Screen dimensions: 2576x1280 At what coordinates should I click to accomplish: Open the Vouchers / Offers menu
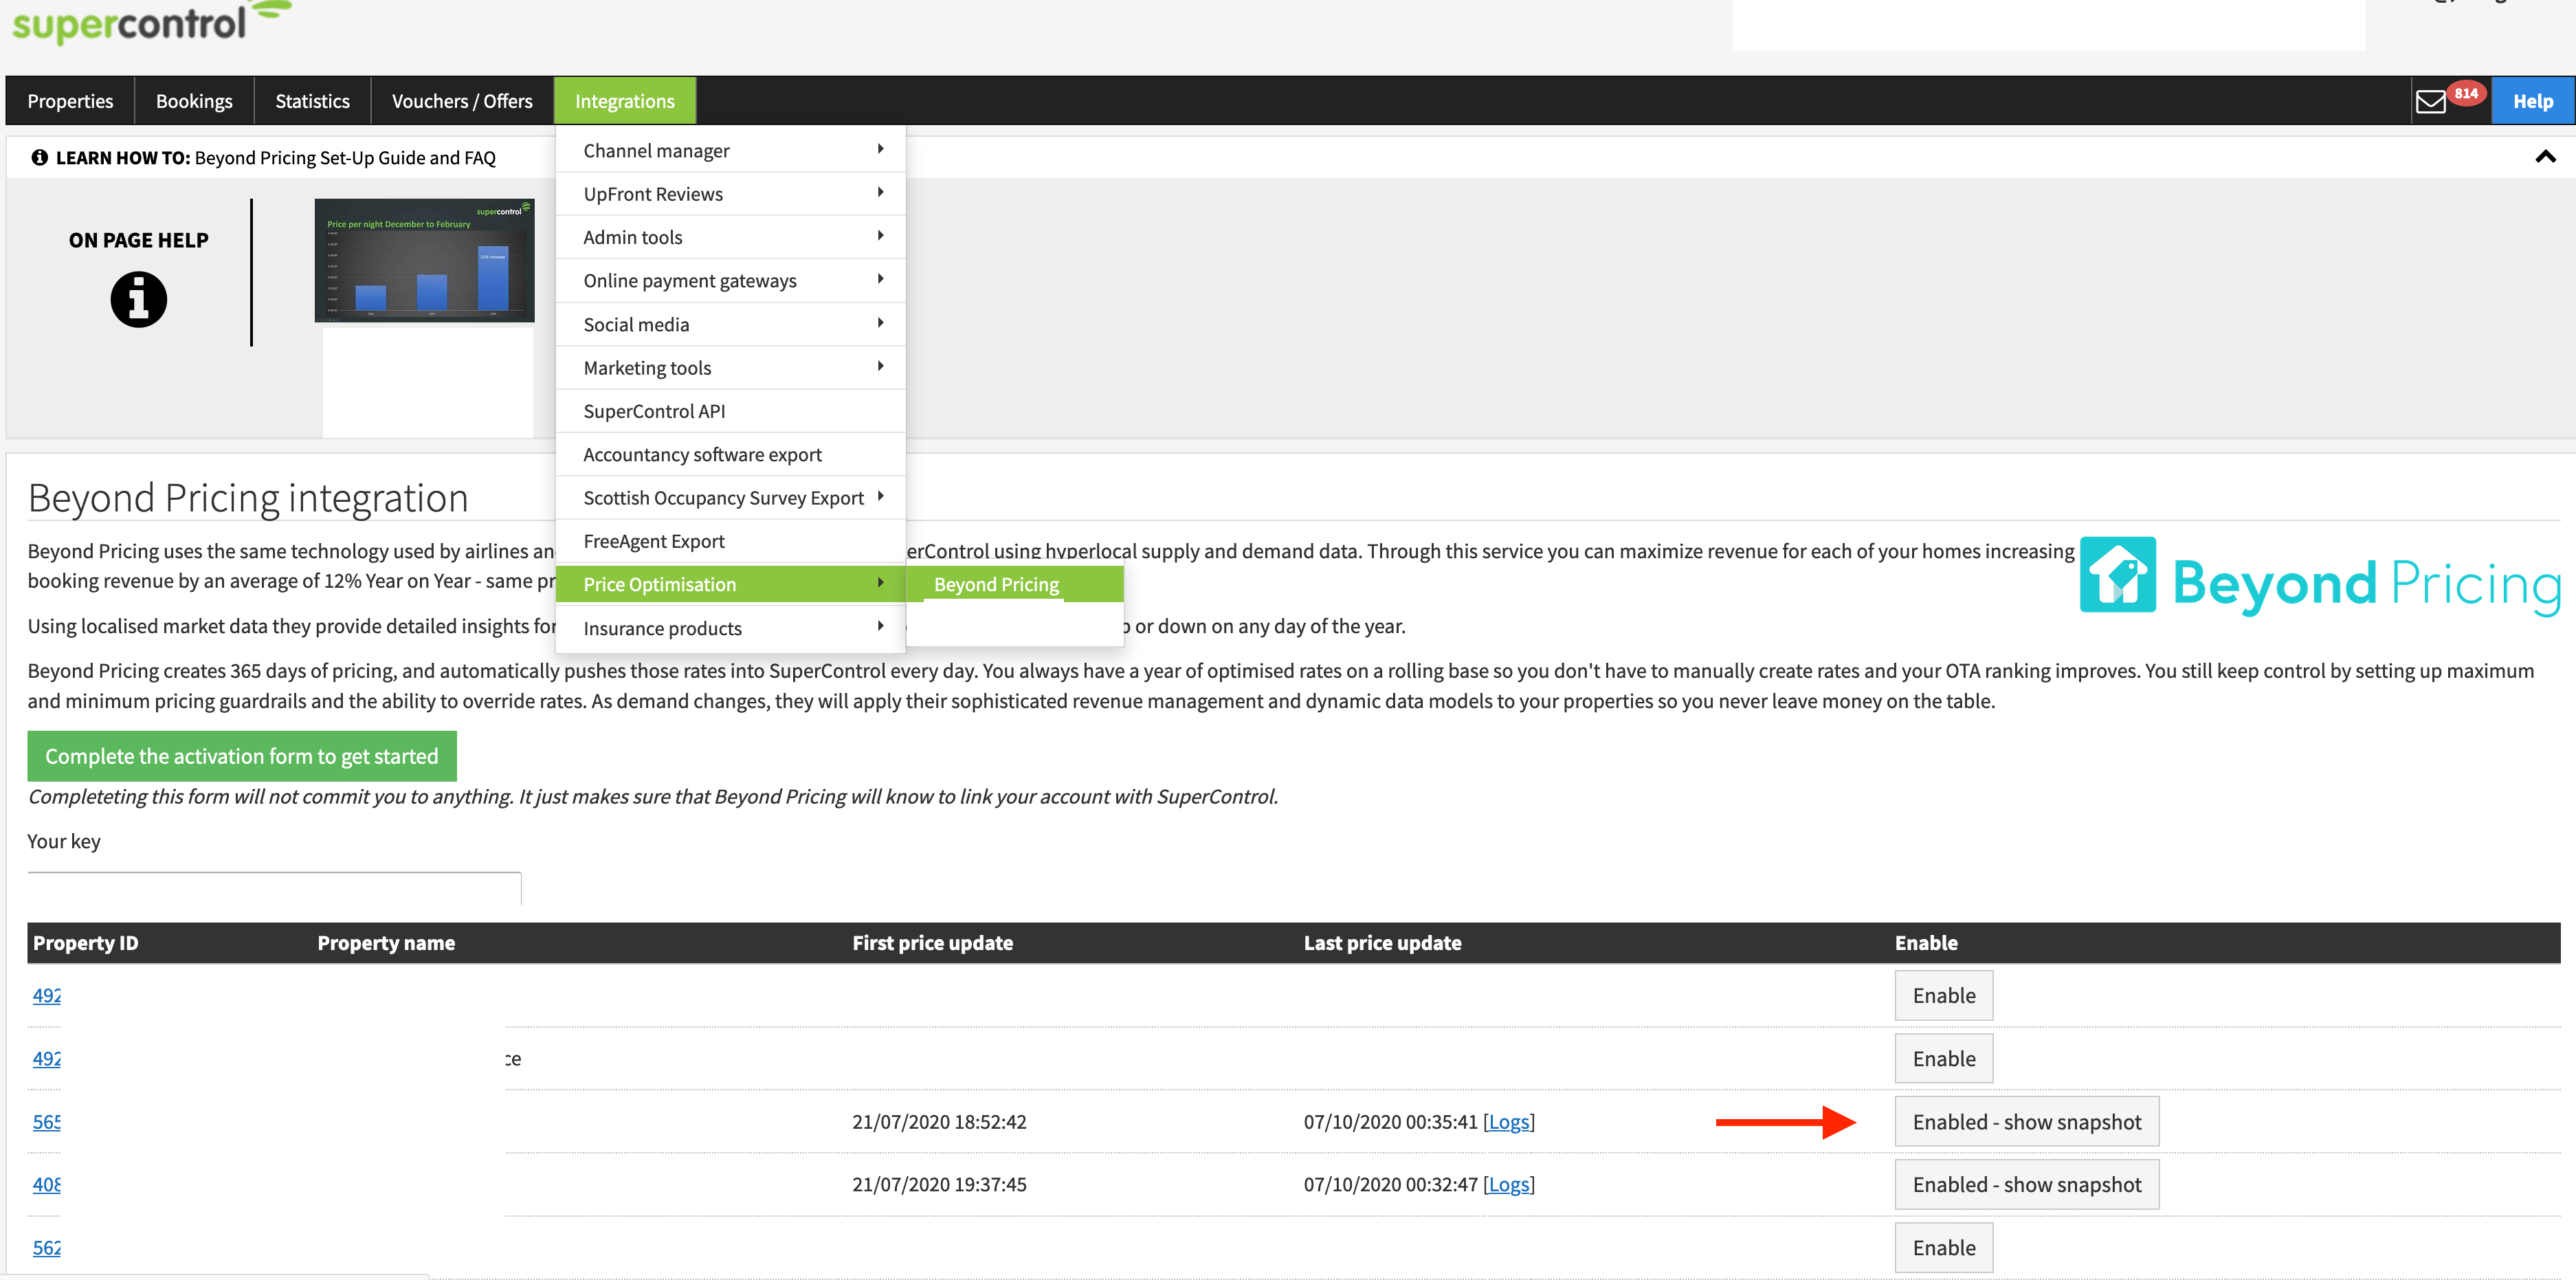[x=462, y=101]
